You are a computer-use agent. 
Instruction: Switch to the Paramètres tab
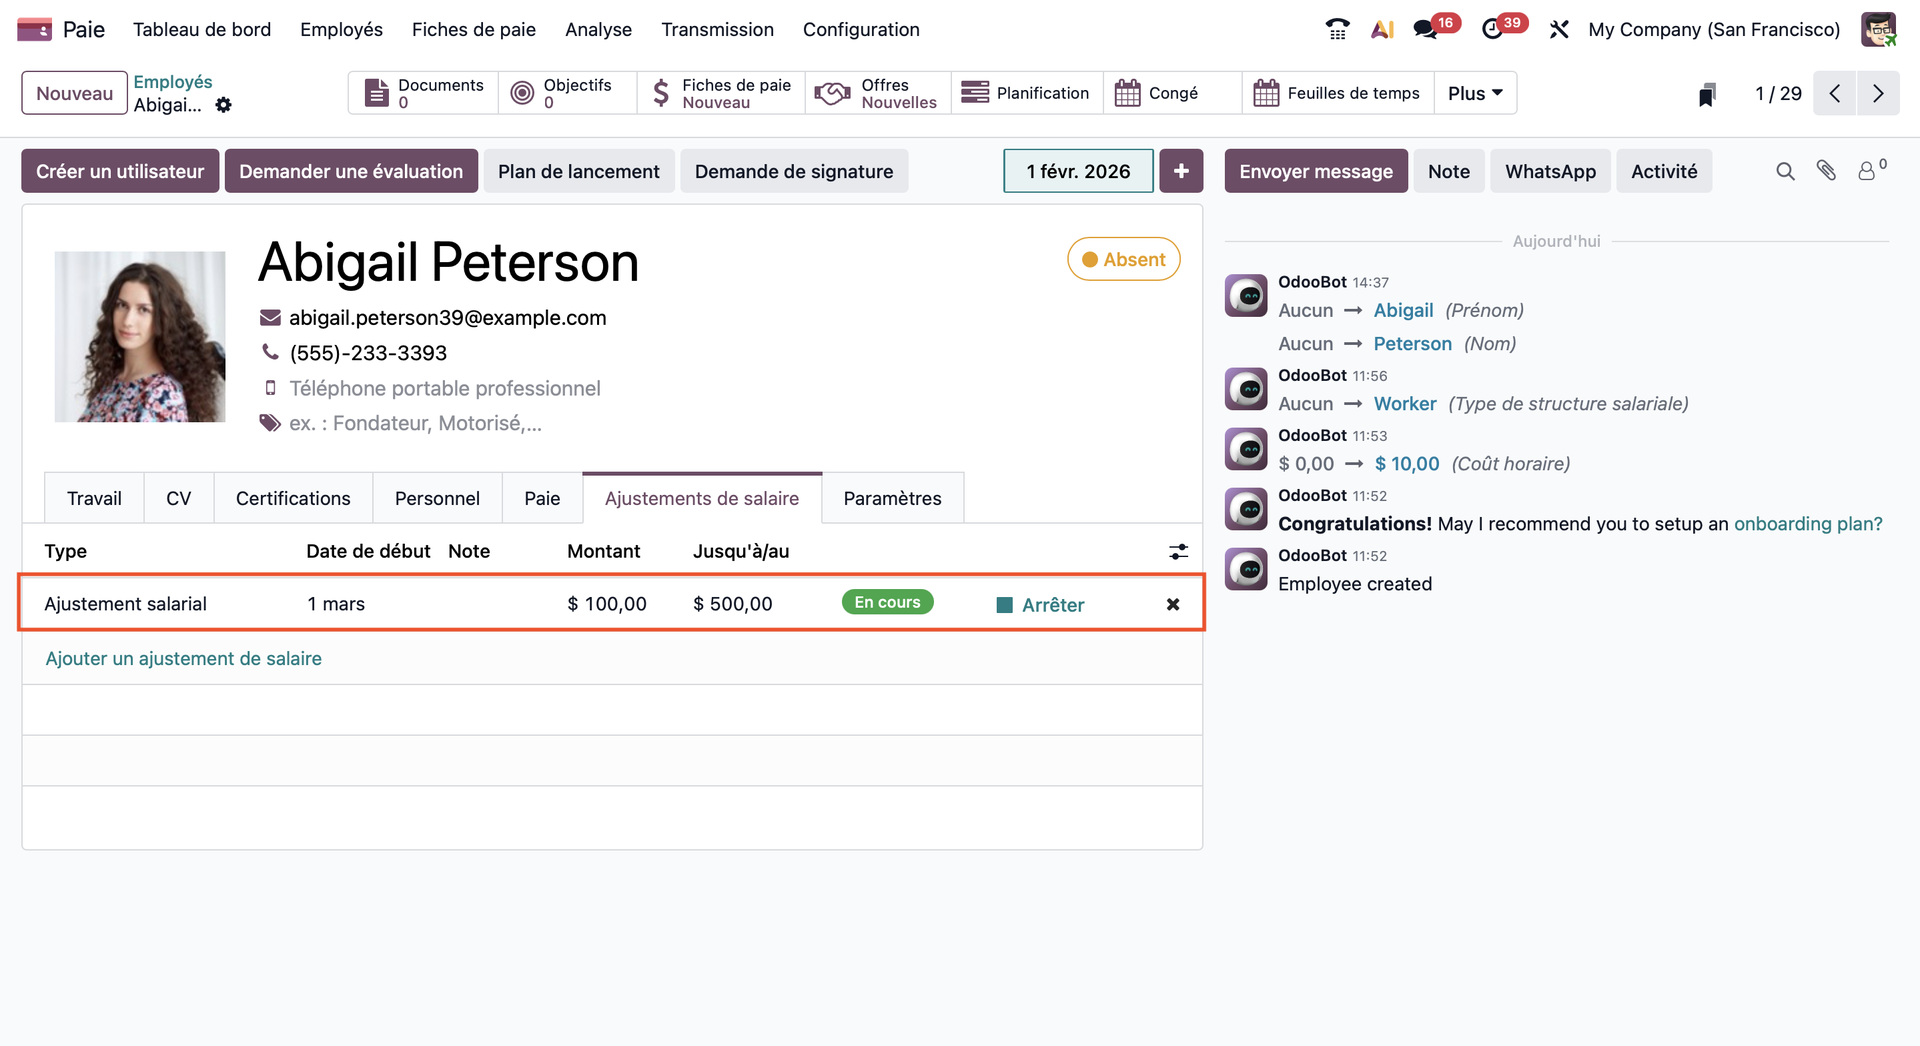click(x=892, y=499)
